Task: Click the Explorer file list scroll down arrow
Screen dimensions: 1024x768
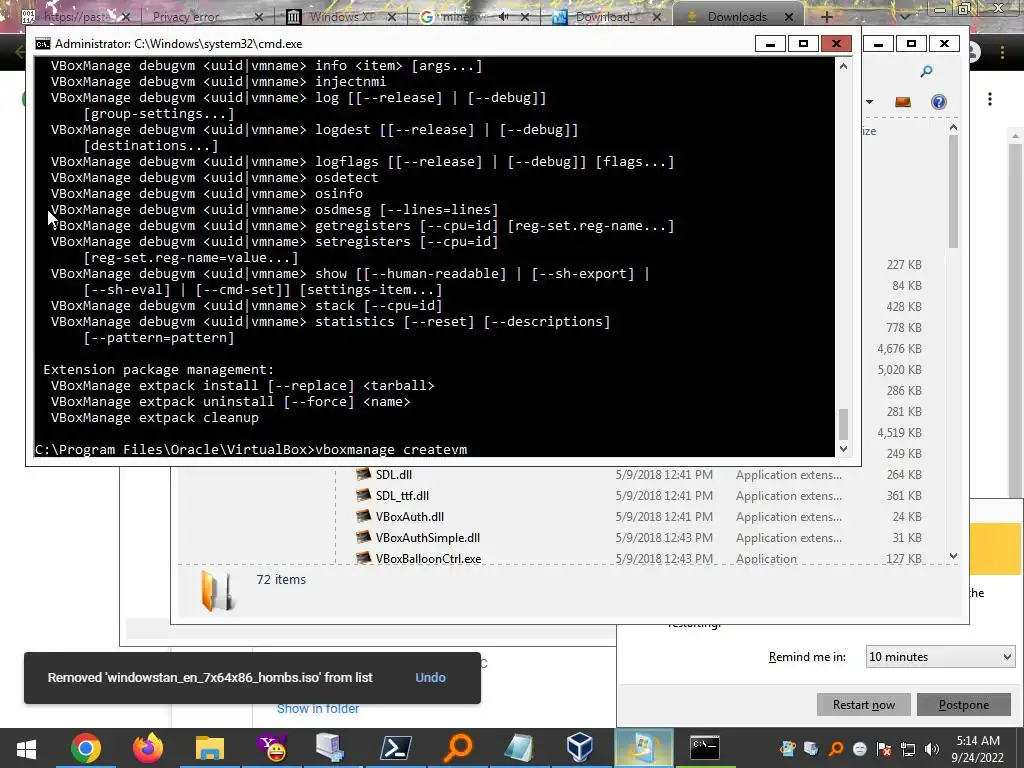Action: [953, 556]
